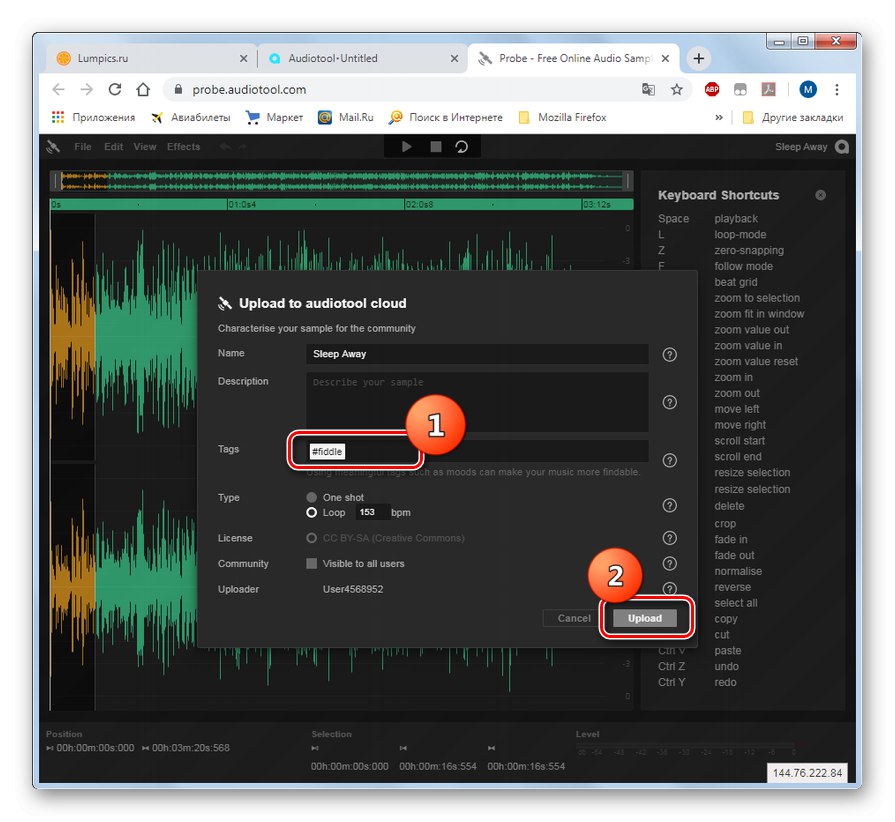
Task: Open a new browser tab
Action: pyautogui.click(x=699, y=58)
